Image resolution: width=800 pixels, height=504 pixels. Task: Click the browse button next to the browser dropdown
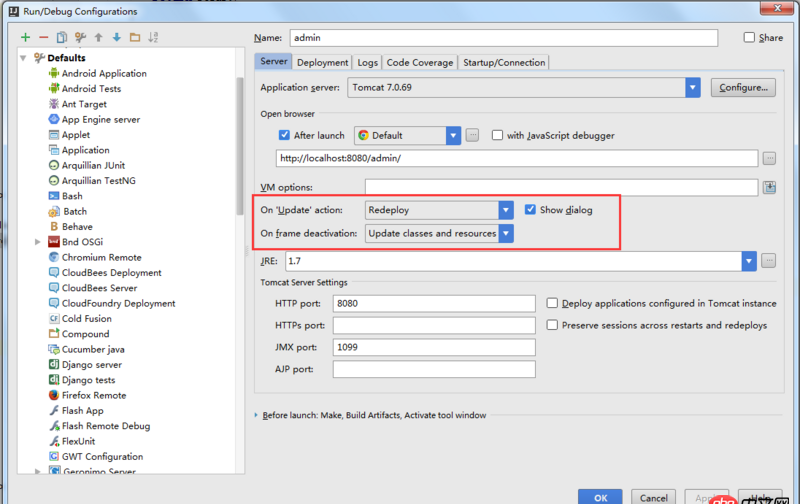(472, 136)
